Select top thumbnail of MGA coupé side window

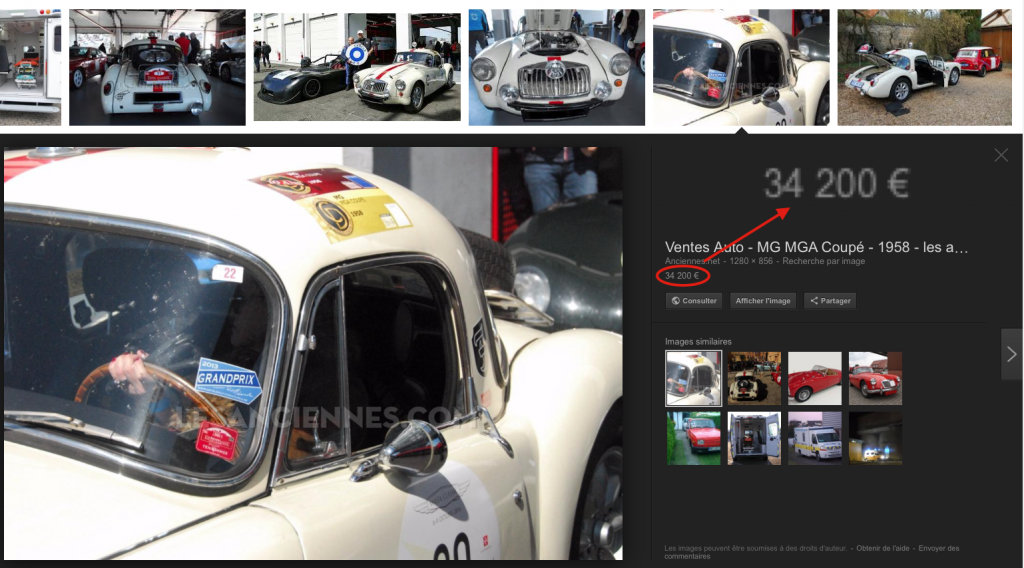tap(741, 67)
